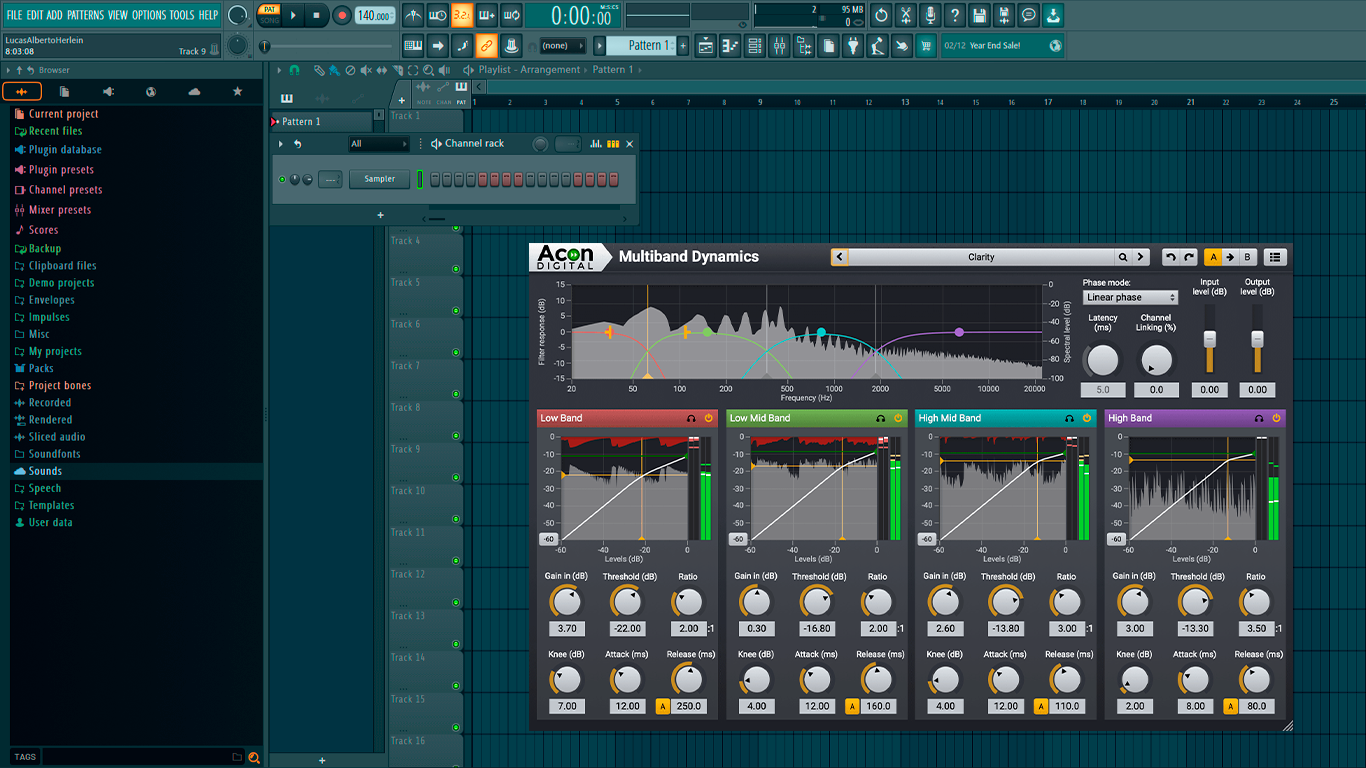Open the plugin picker plug icon
Image resolution: width=1366 pixels, height=768 pixels.
(853, 45)
